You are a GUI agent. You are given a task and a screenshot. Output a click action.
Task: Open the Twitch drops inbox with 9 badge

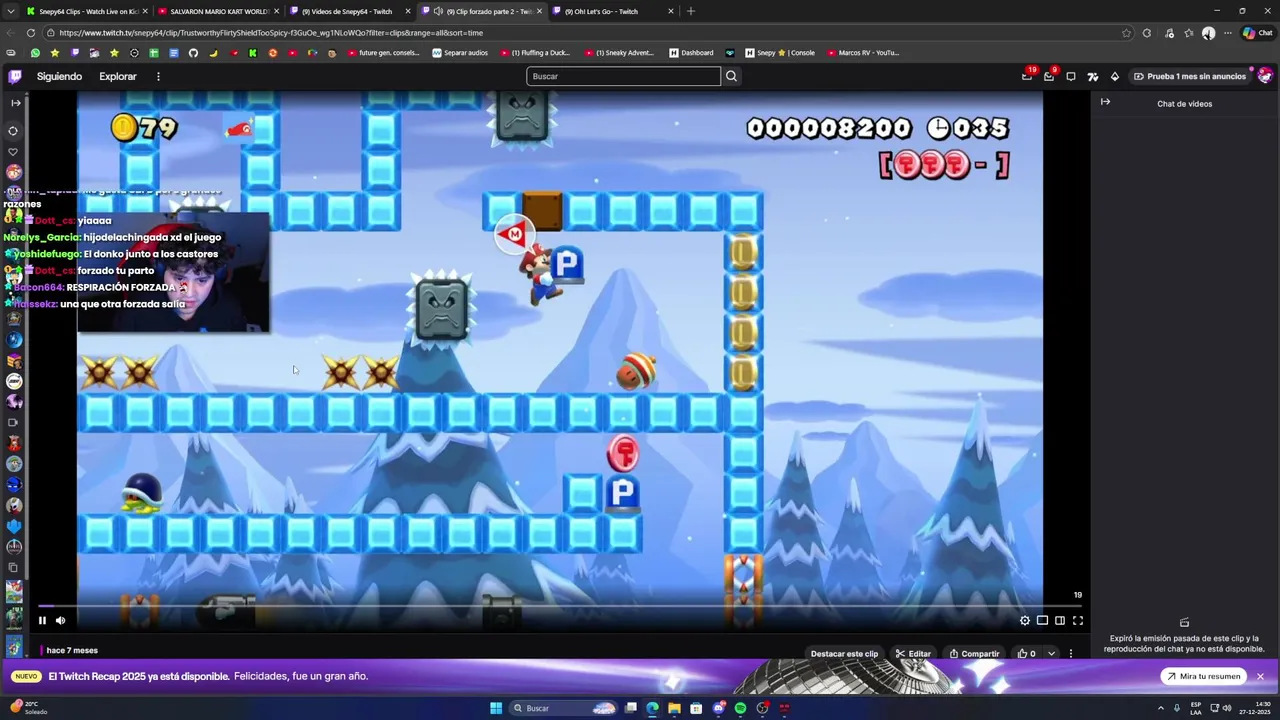click(x=1049, y=76)
